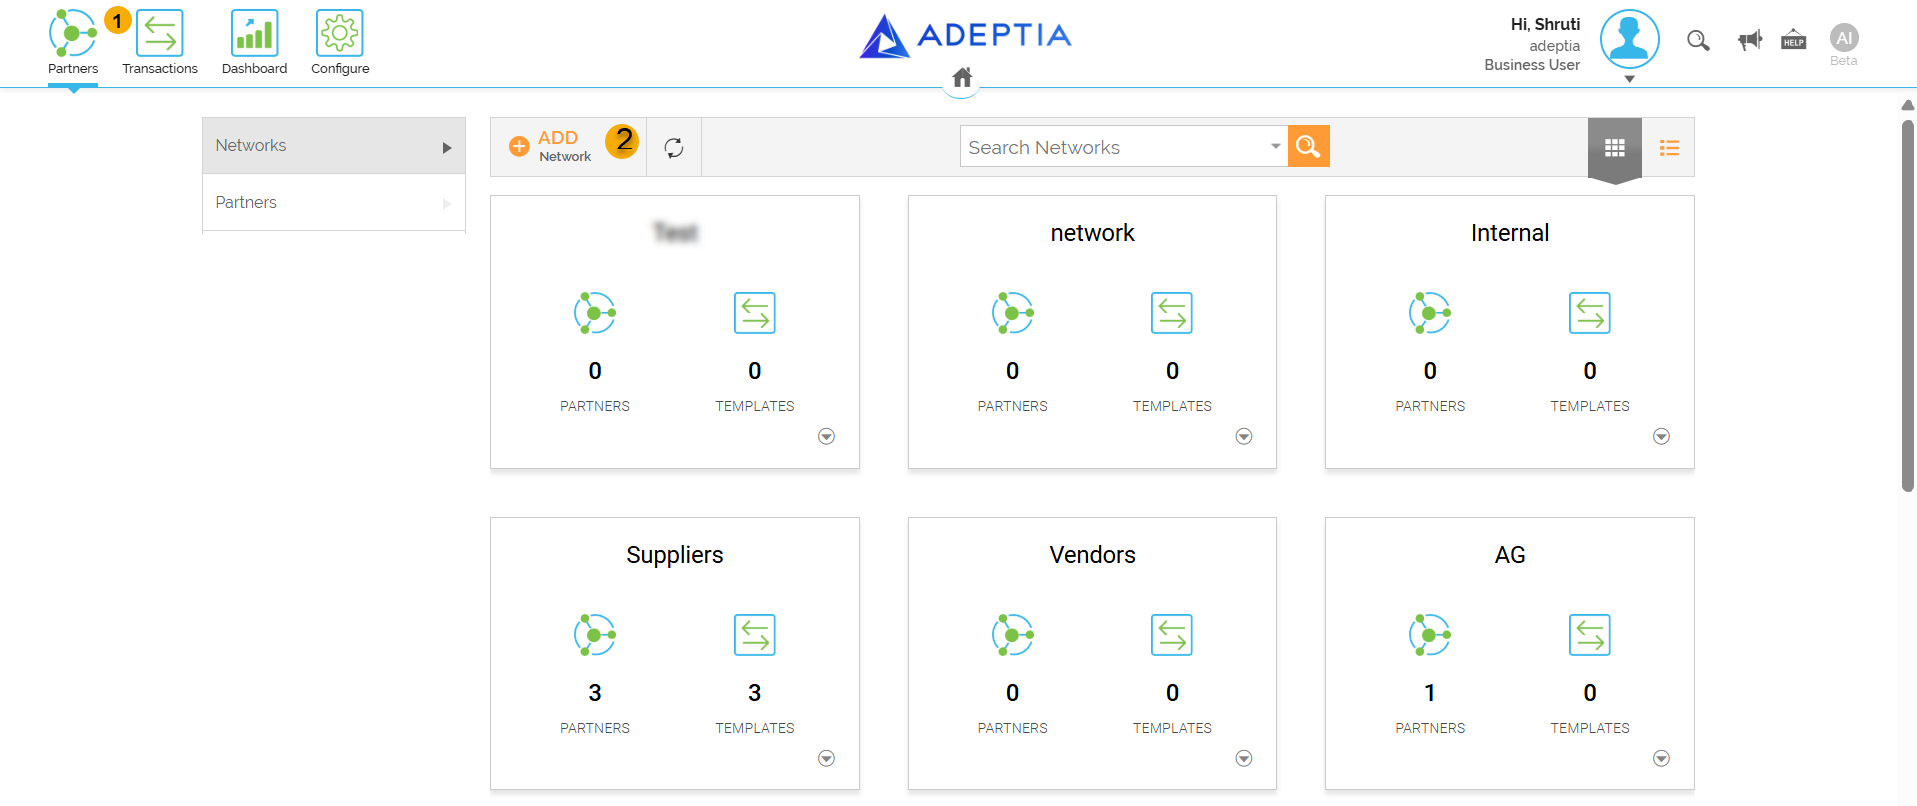Image resolution: width=1917 pixels, height=806 pixels.
Task: Expand options menu on Suppliers card
Action: (826, 758)
